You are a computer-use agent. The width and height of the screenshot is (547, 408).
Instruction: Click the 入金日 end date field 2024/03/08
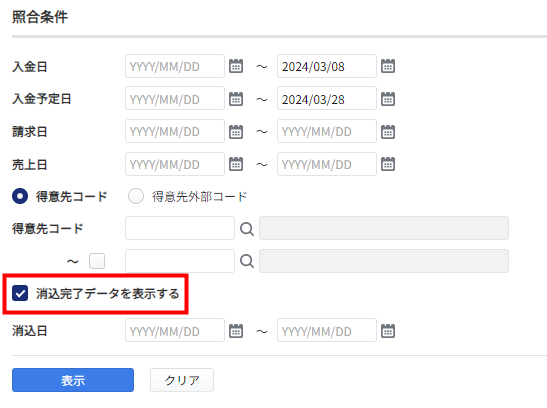(x=327, y=66)
